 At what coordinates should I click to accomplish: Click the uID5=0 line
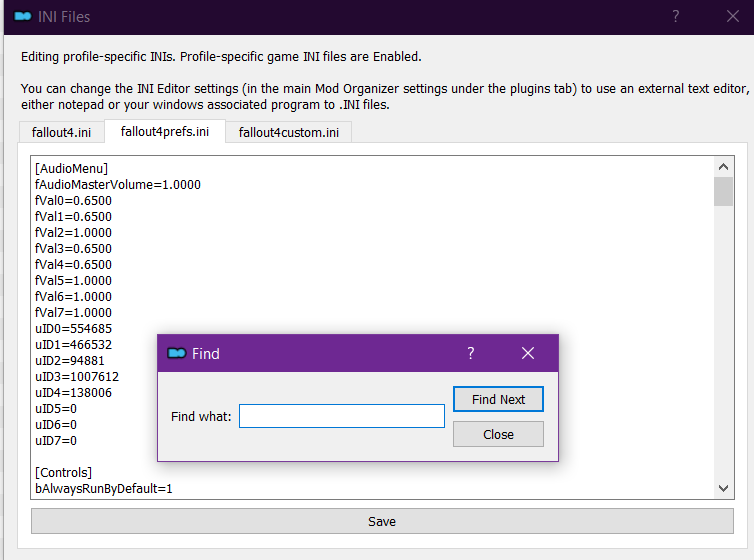(x=56, y=409)
